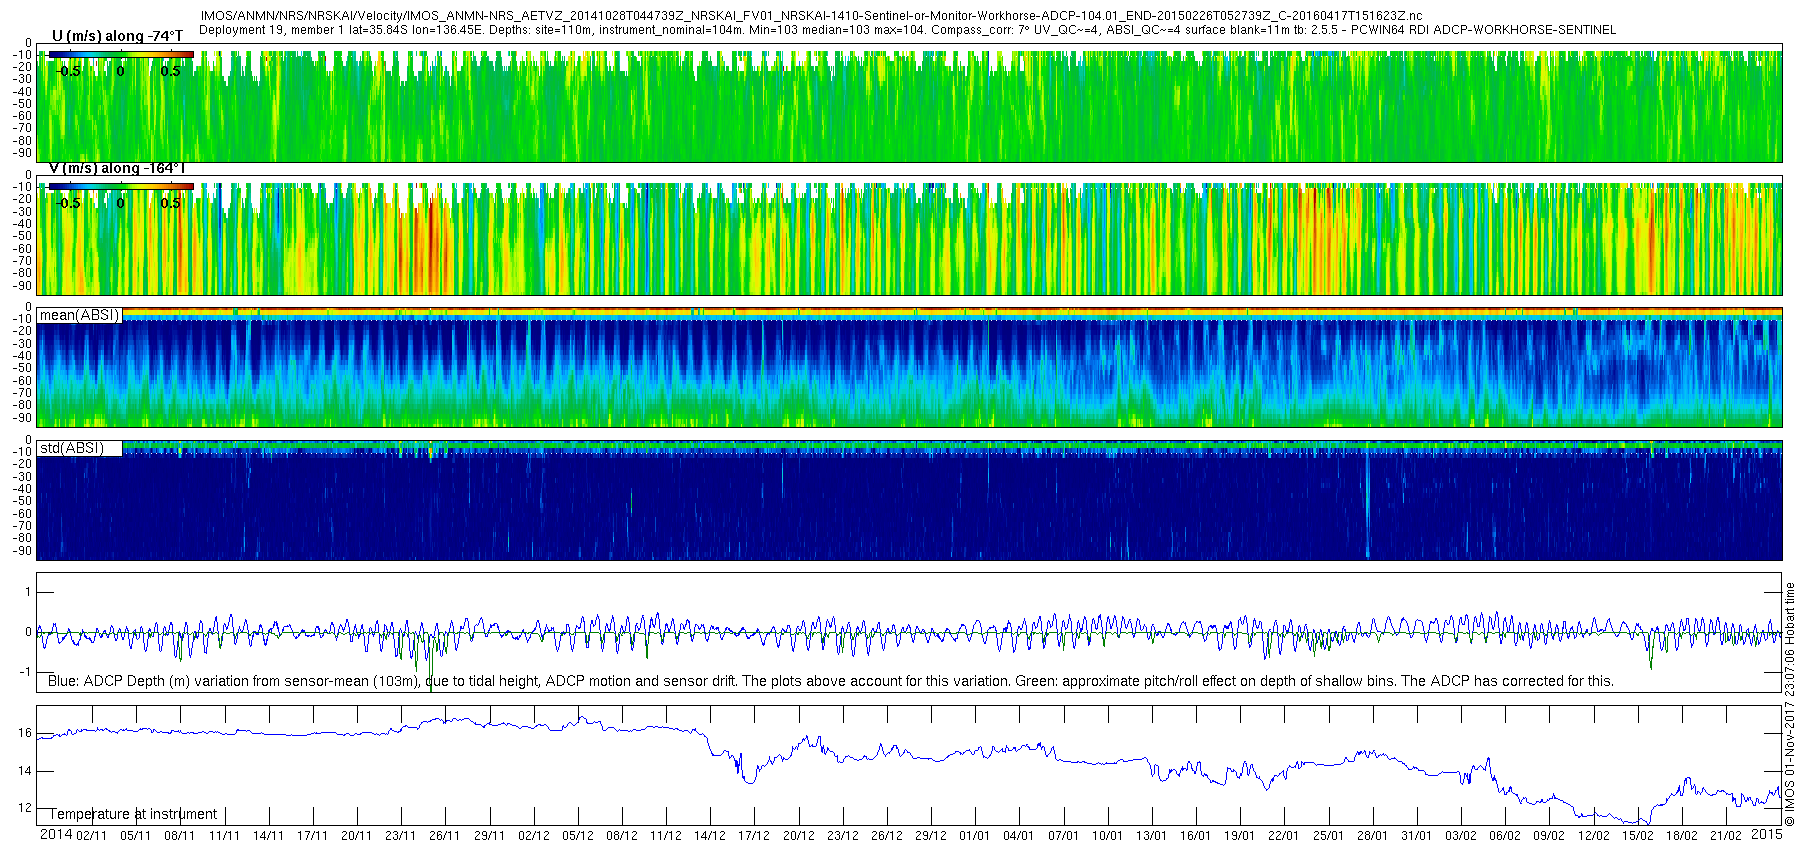
Task: Click the '02/11' date tick label
Action: pos(92,836)
